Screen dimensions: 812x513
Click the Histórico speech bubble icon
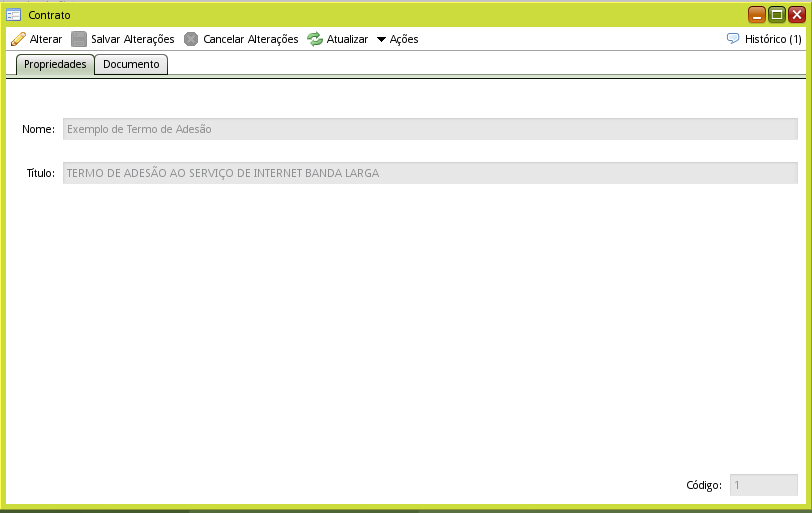click(733, 39)
